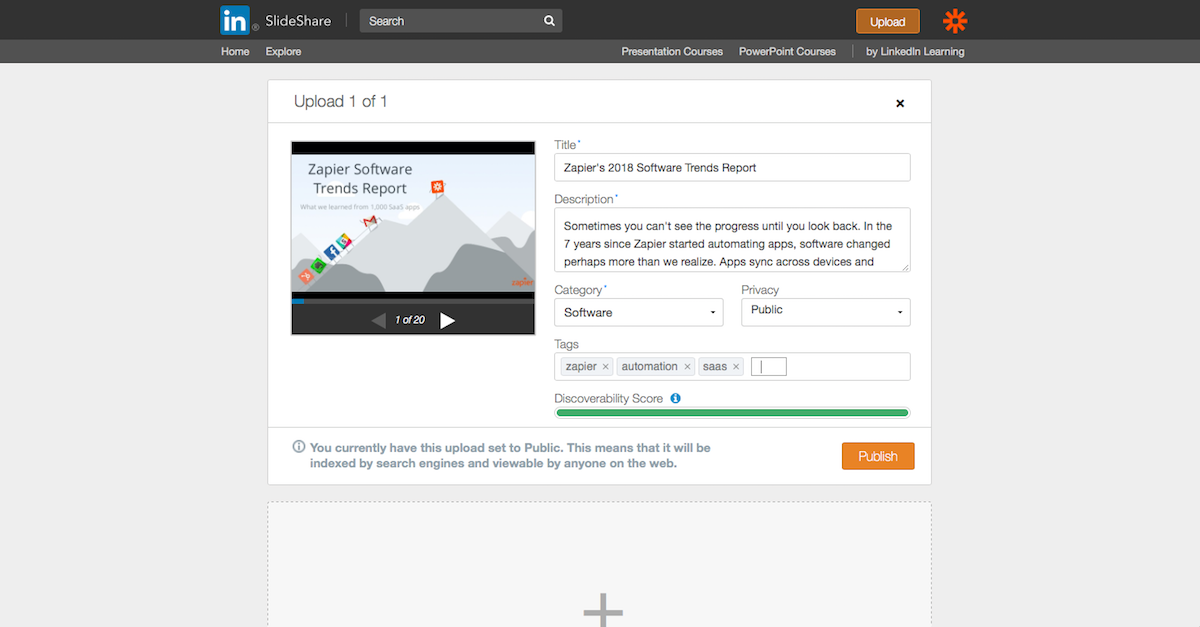Open PowerPoint Courses link
1200x627 pixels.
pyautogui.click(x=787, y=51)
